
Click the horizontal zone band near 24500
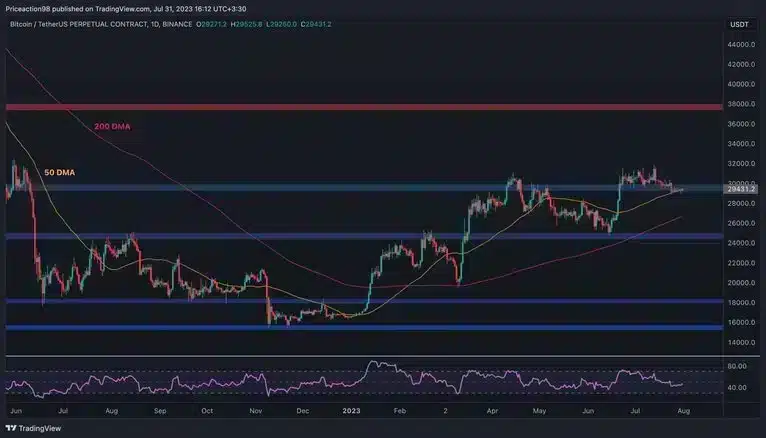[x=360, y=237]
